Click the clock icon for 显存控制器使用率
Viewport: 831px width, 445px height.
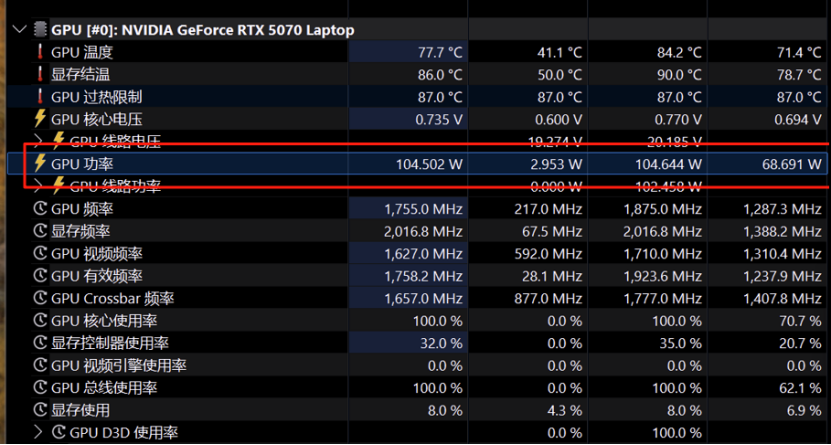(40, 342)
